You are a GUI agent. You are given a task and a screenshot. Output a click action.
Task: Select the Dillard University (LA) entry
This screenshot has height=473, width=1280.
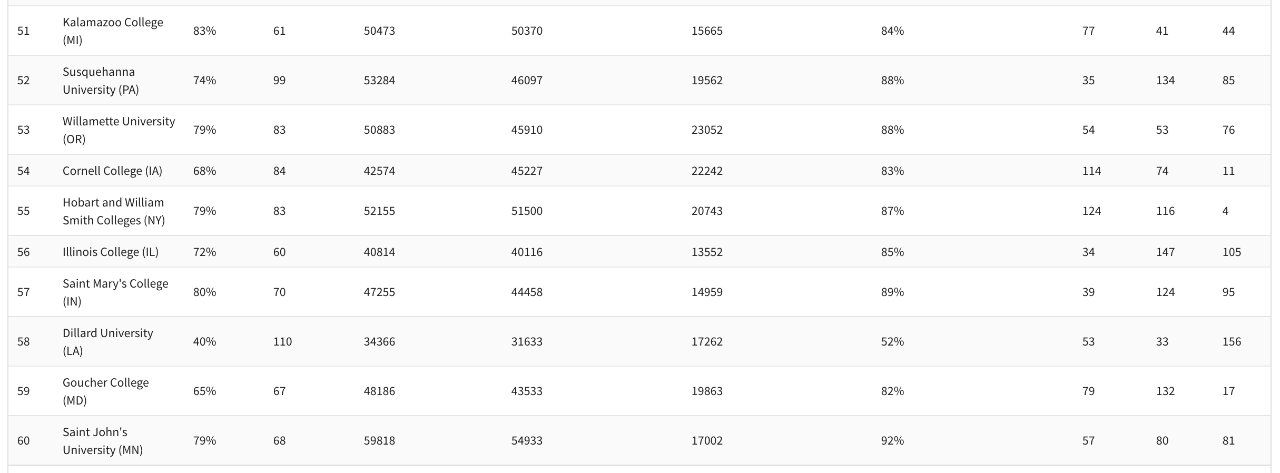tap(107, 342)
